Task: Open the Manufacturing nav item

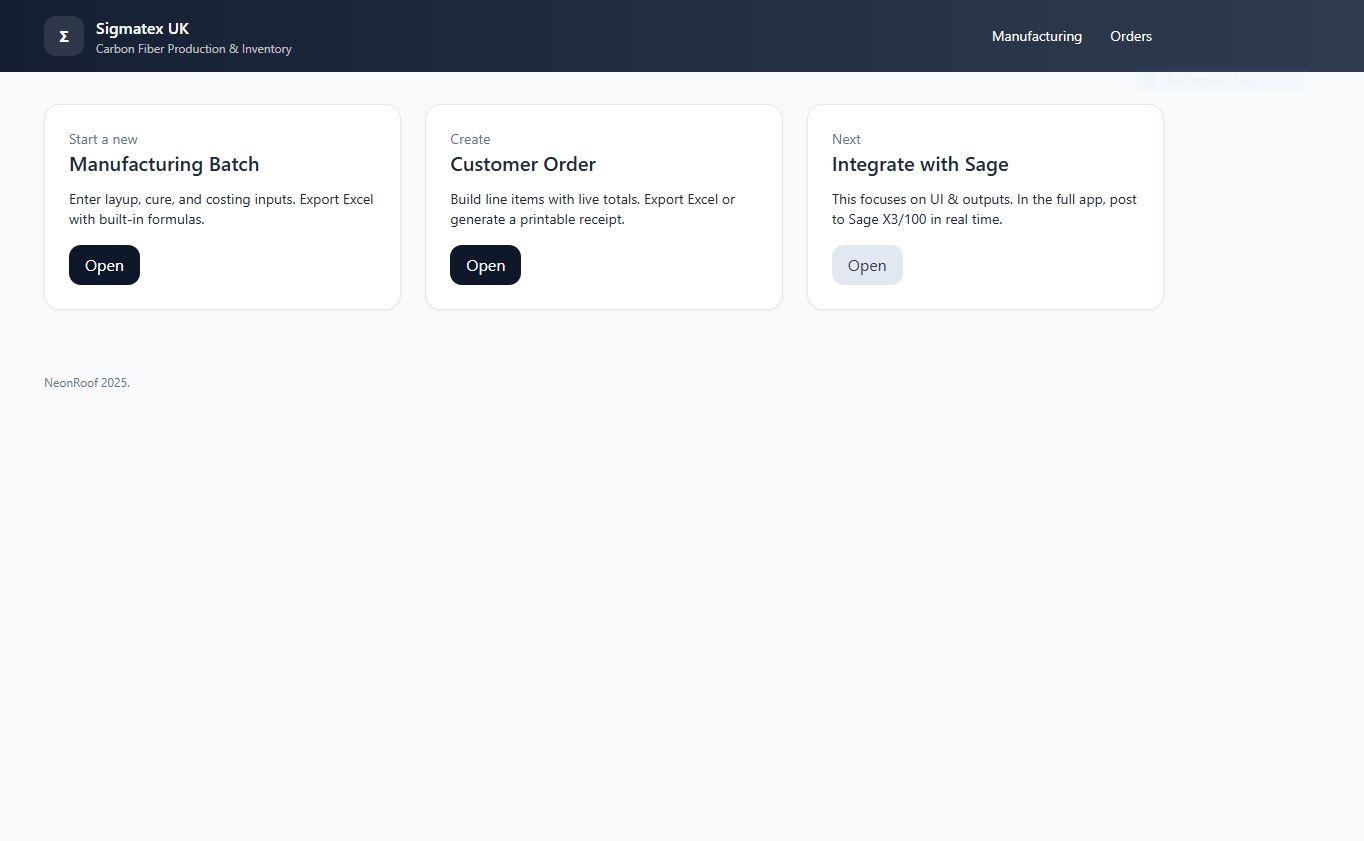Action: [1036, 36]
